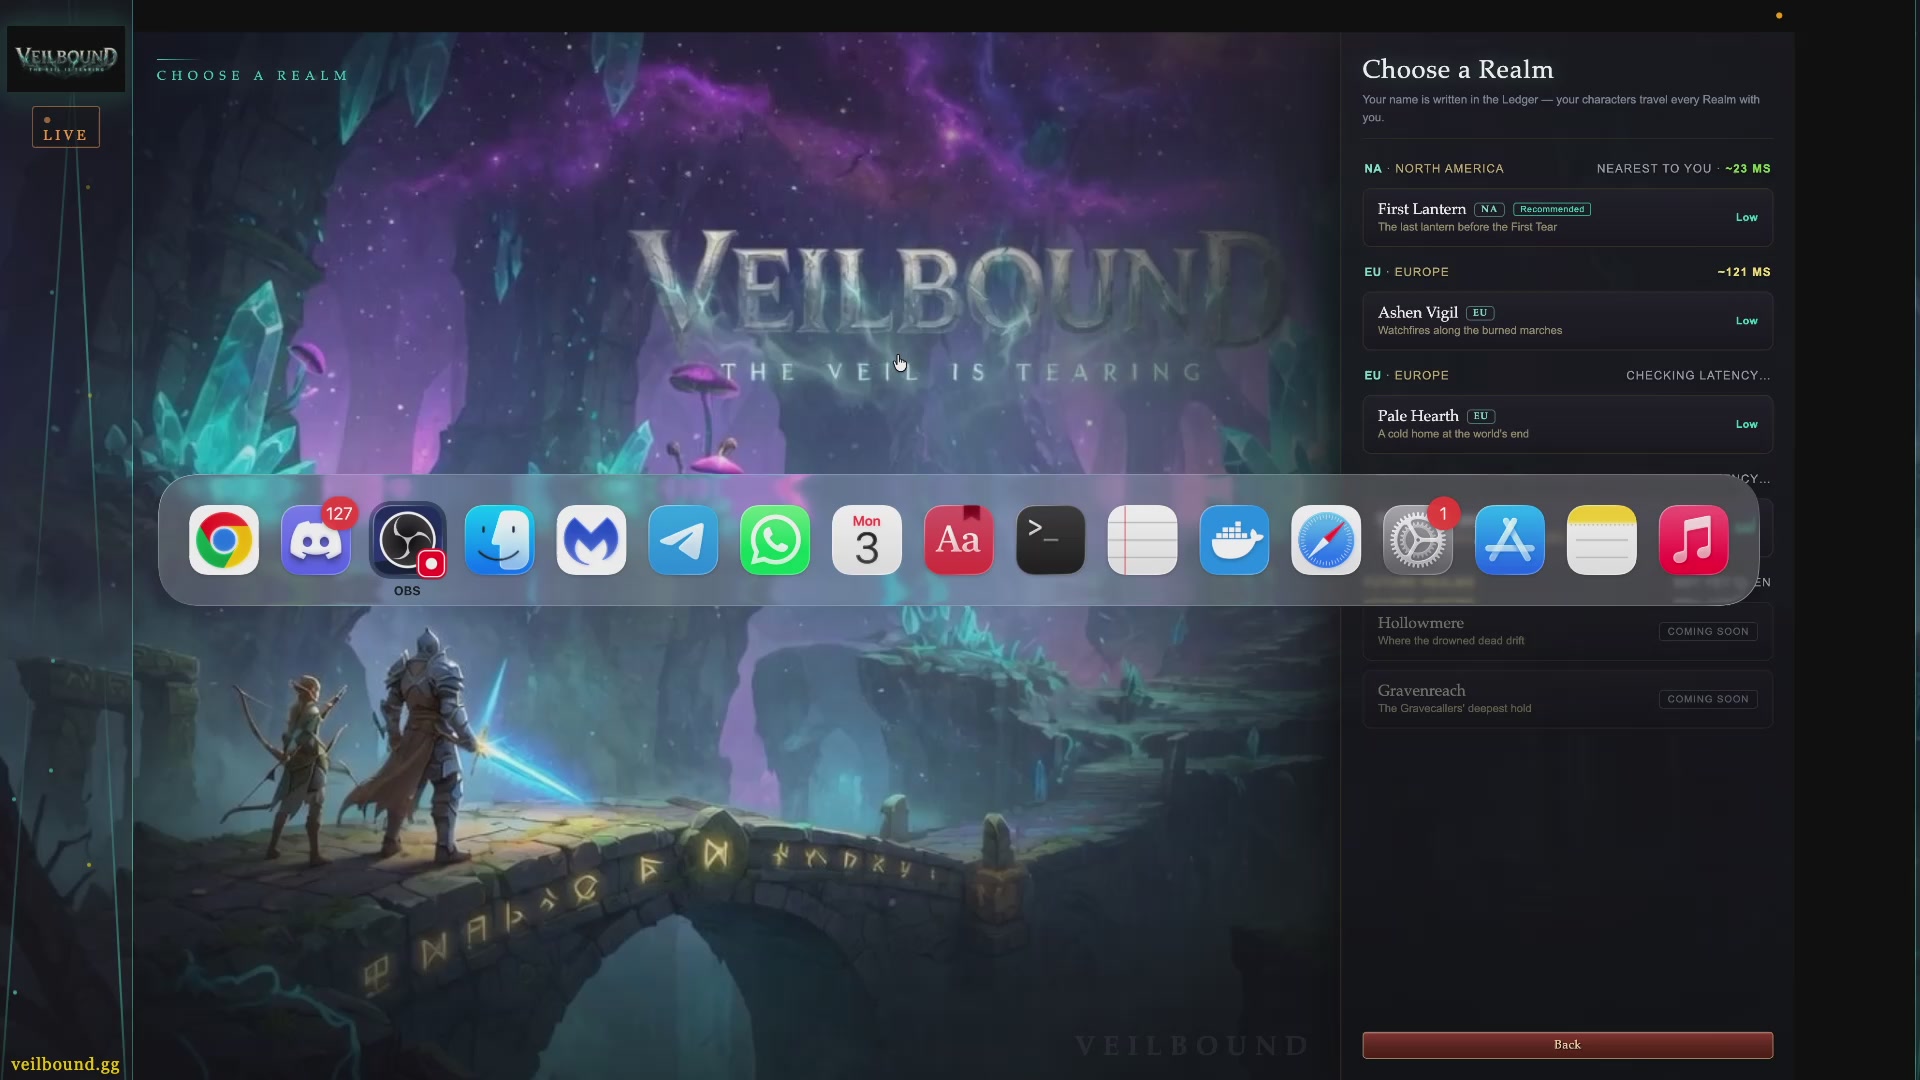1920x1080 pixels.
Task: Select the Gravenreach realm row
Action: (x=1567, y=699)
